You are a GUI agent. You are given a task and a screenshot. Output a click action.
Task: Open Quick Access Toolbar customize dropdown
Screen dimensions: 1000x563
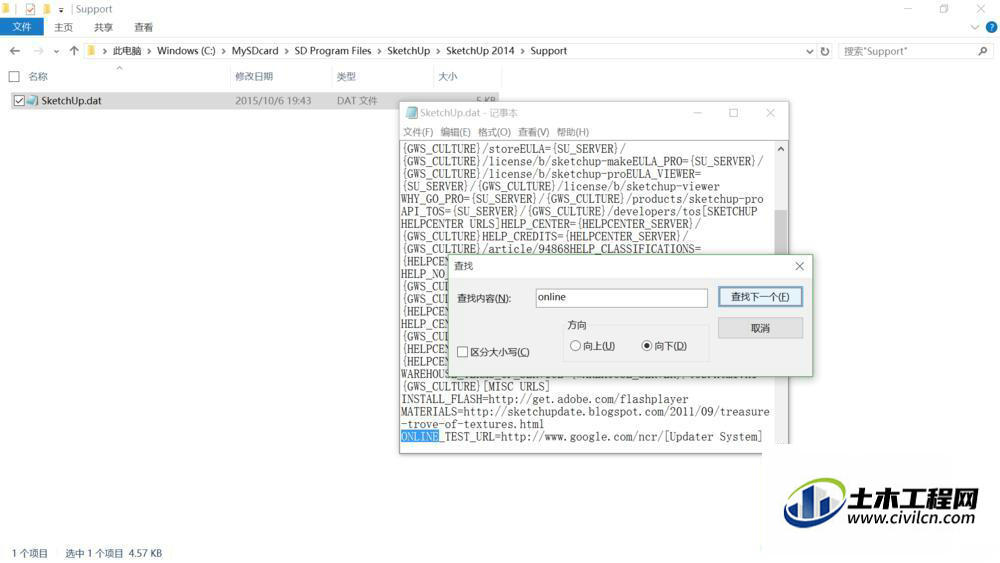pos(61,10)
